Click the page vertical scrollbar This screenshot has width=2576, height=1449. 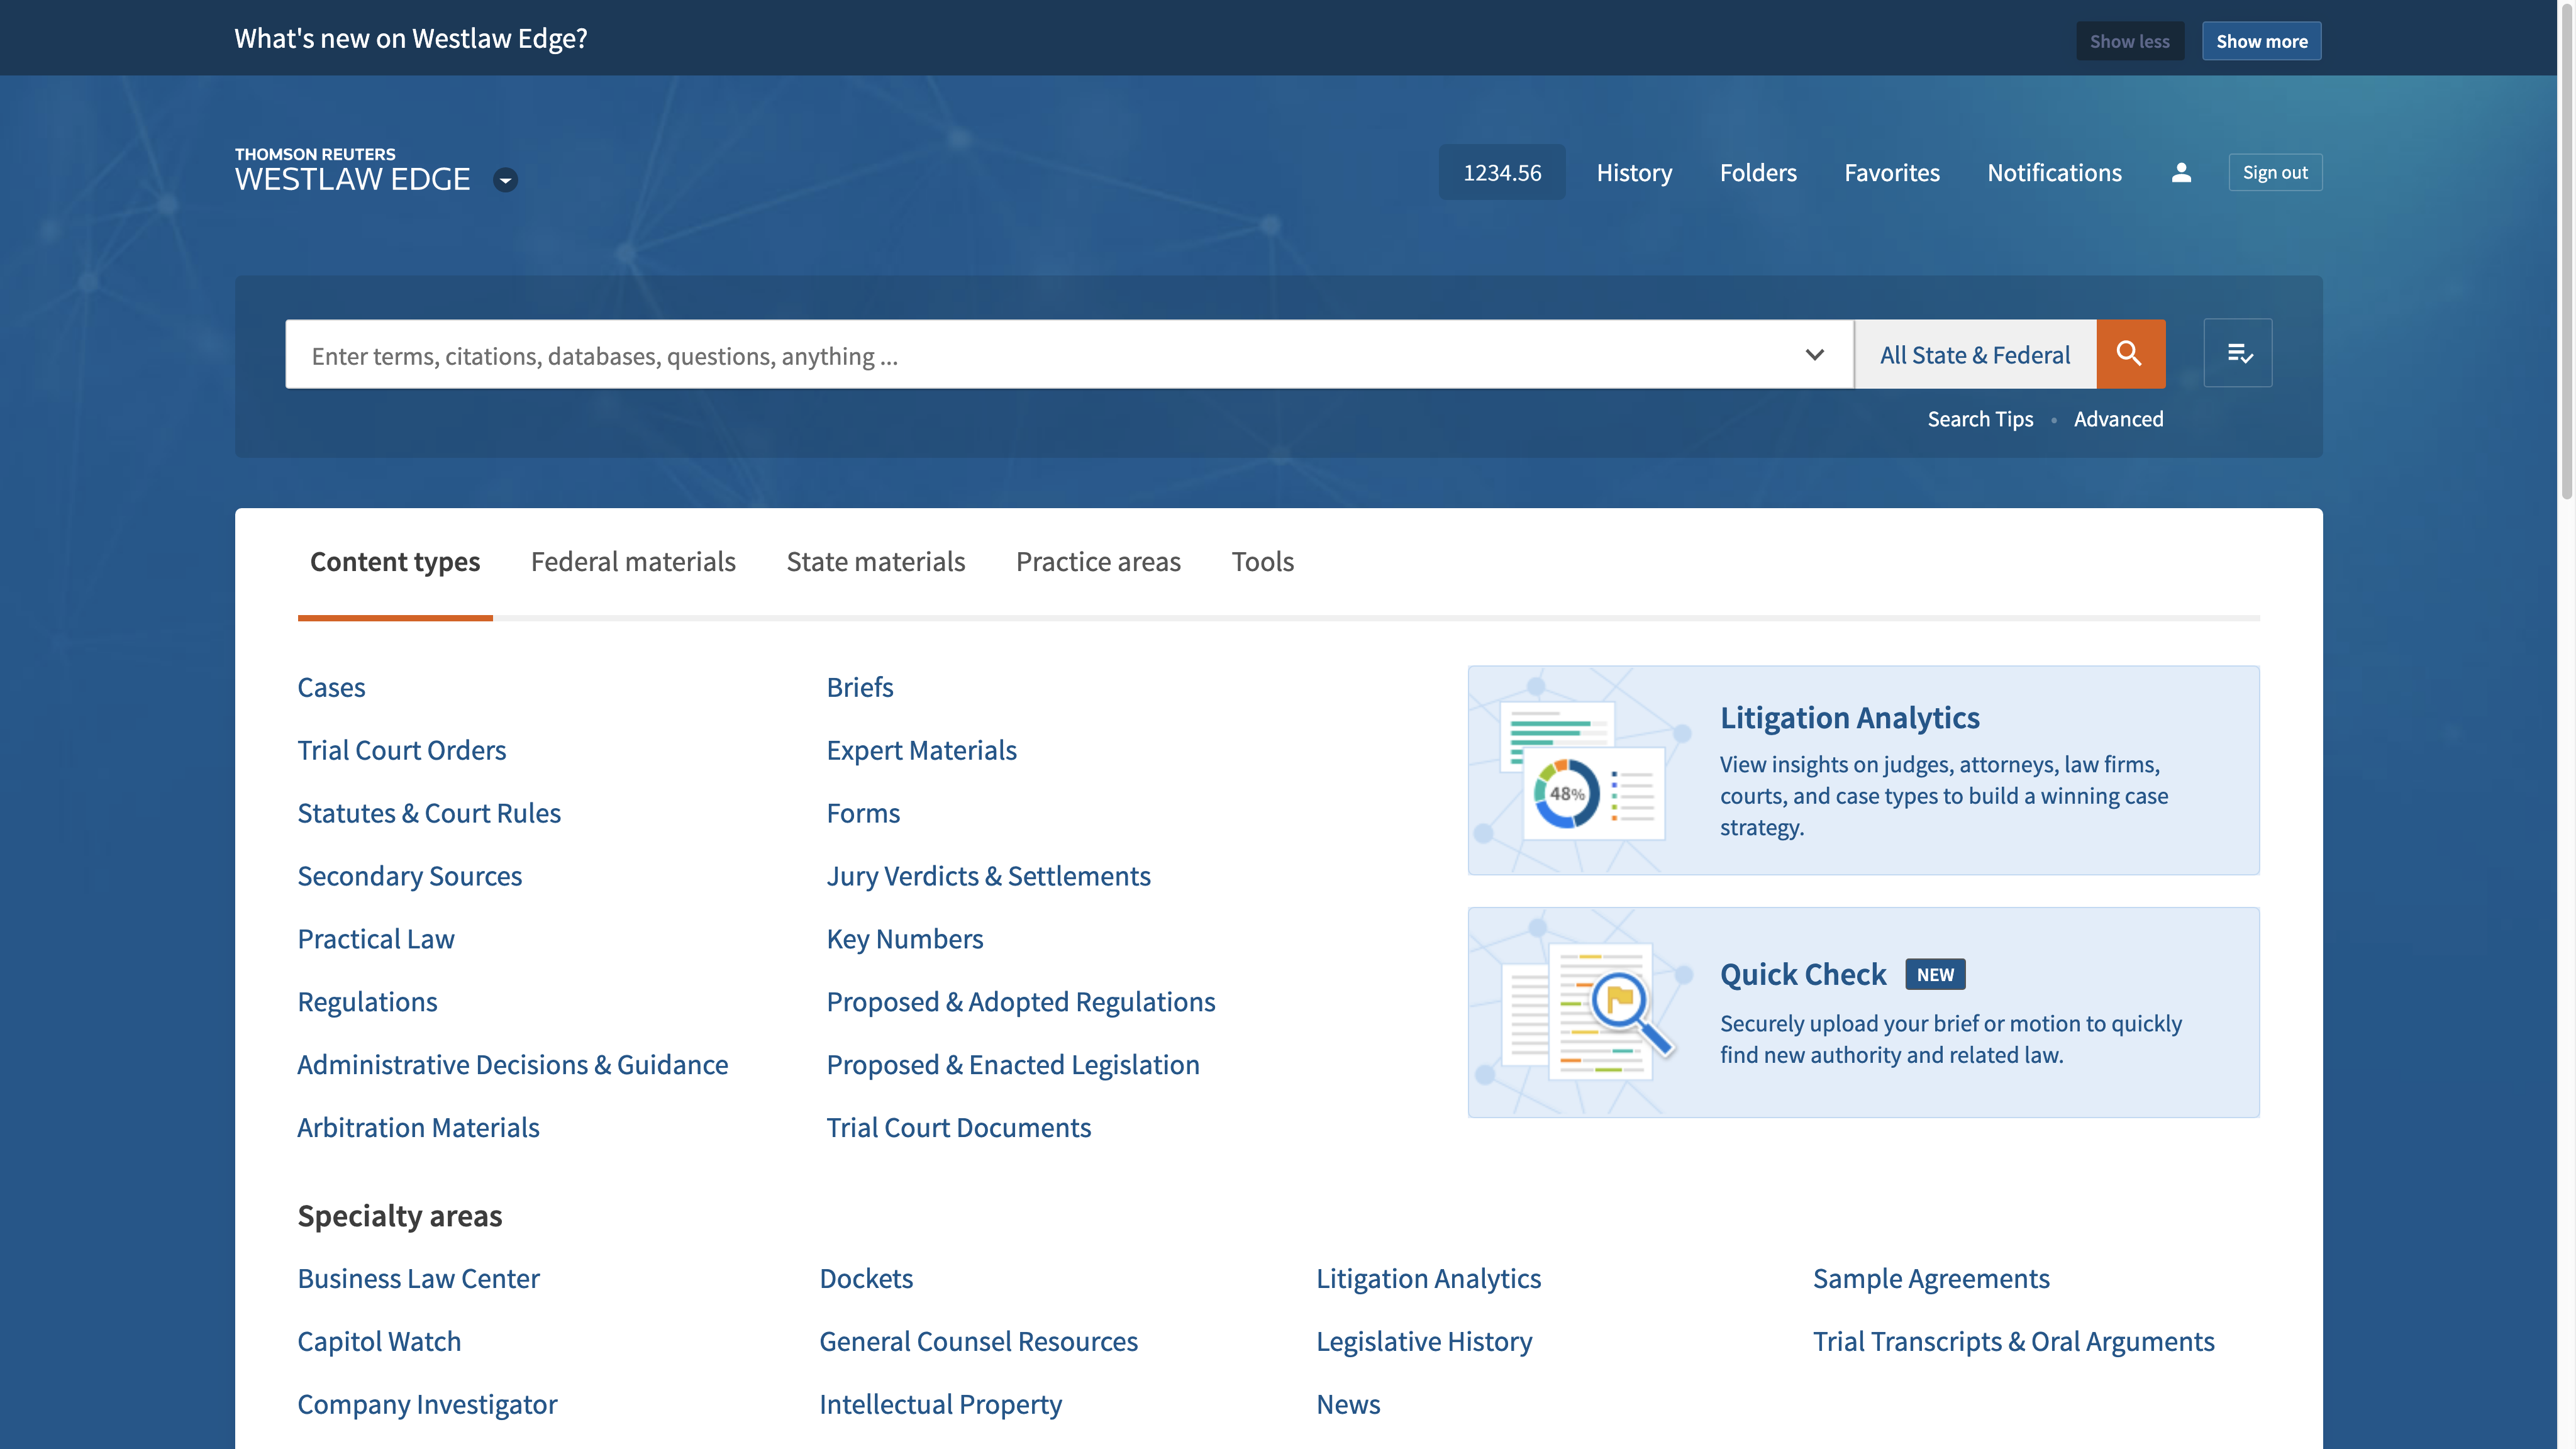(2566, 250)
